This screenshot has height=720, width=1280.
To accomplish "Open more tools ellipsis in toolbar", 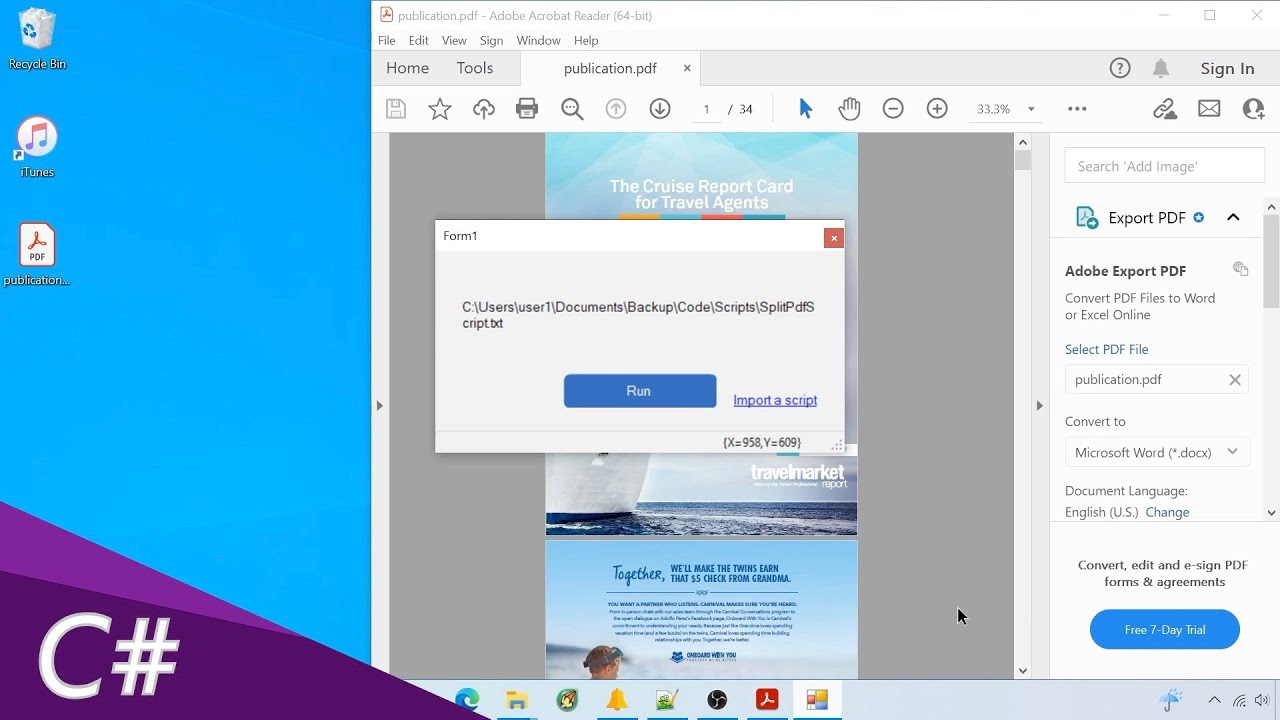I will [x=1077, y=109].
